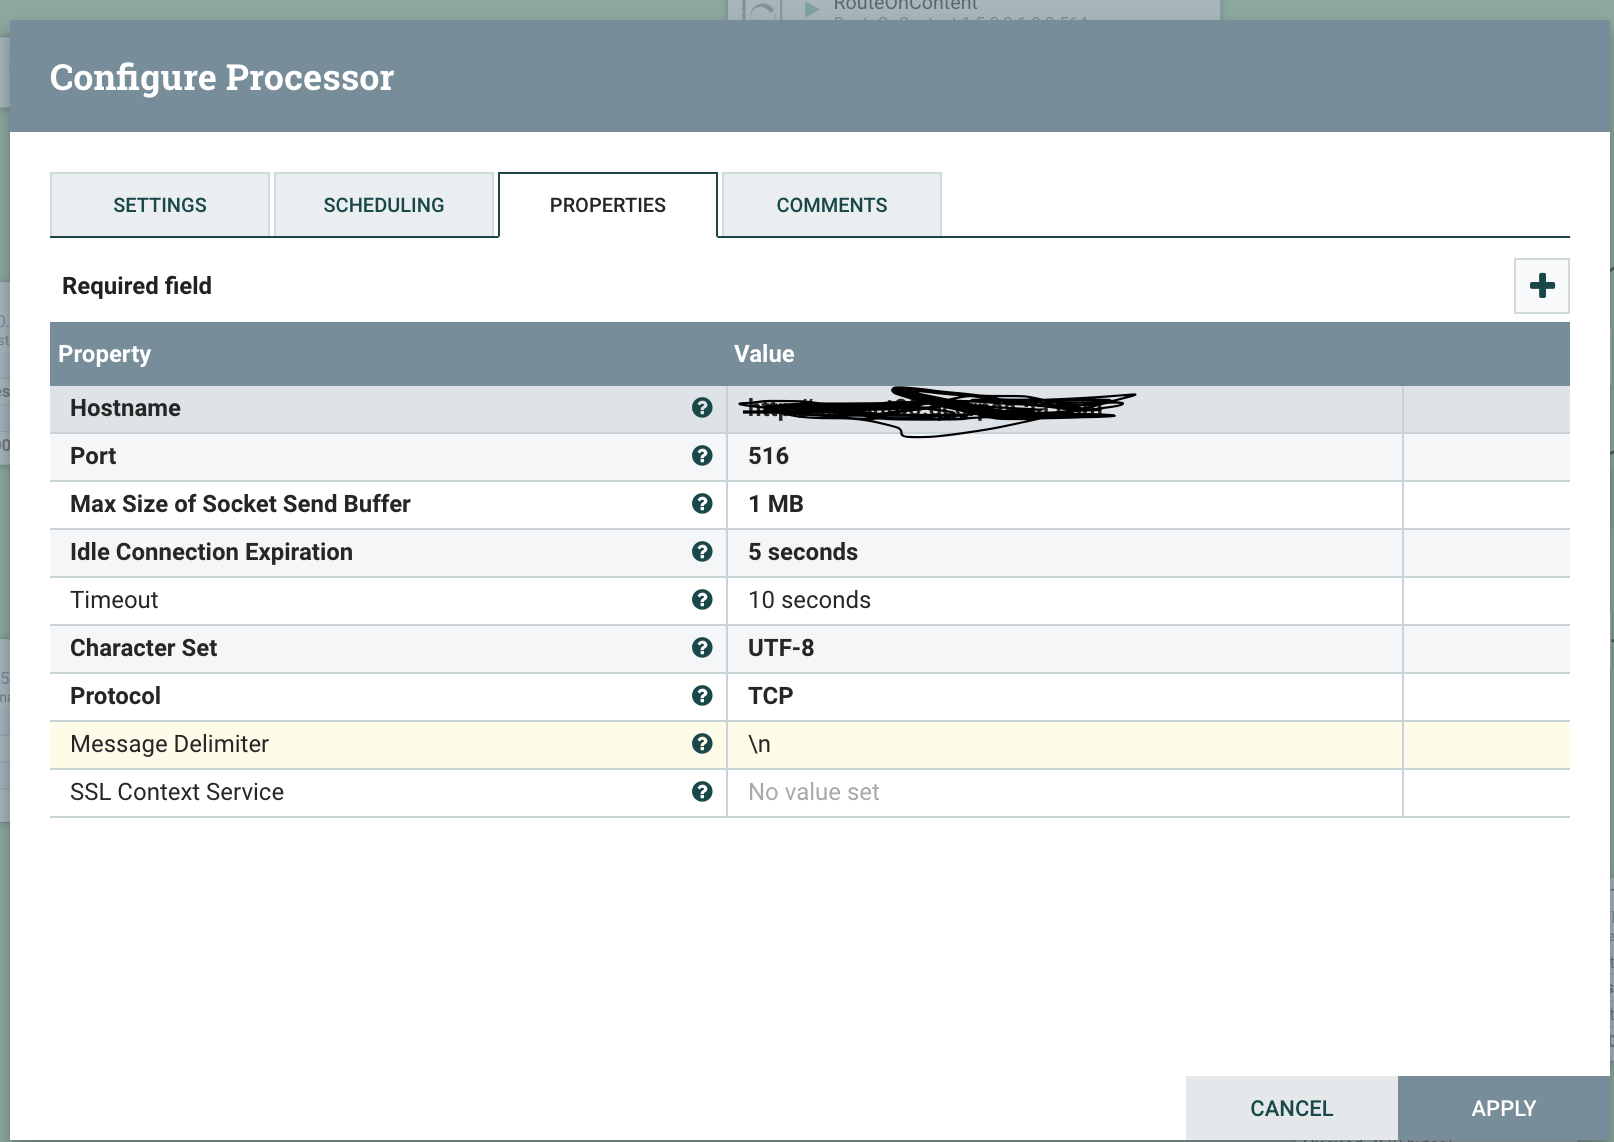This screenshot has width=1614, height=1142.
Task: Select the PROPERTIES tab
Action: tap(607, 204)
